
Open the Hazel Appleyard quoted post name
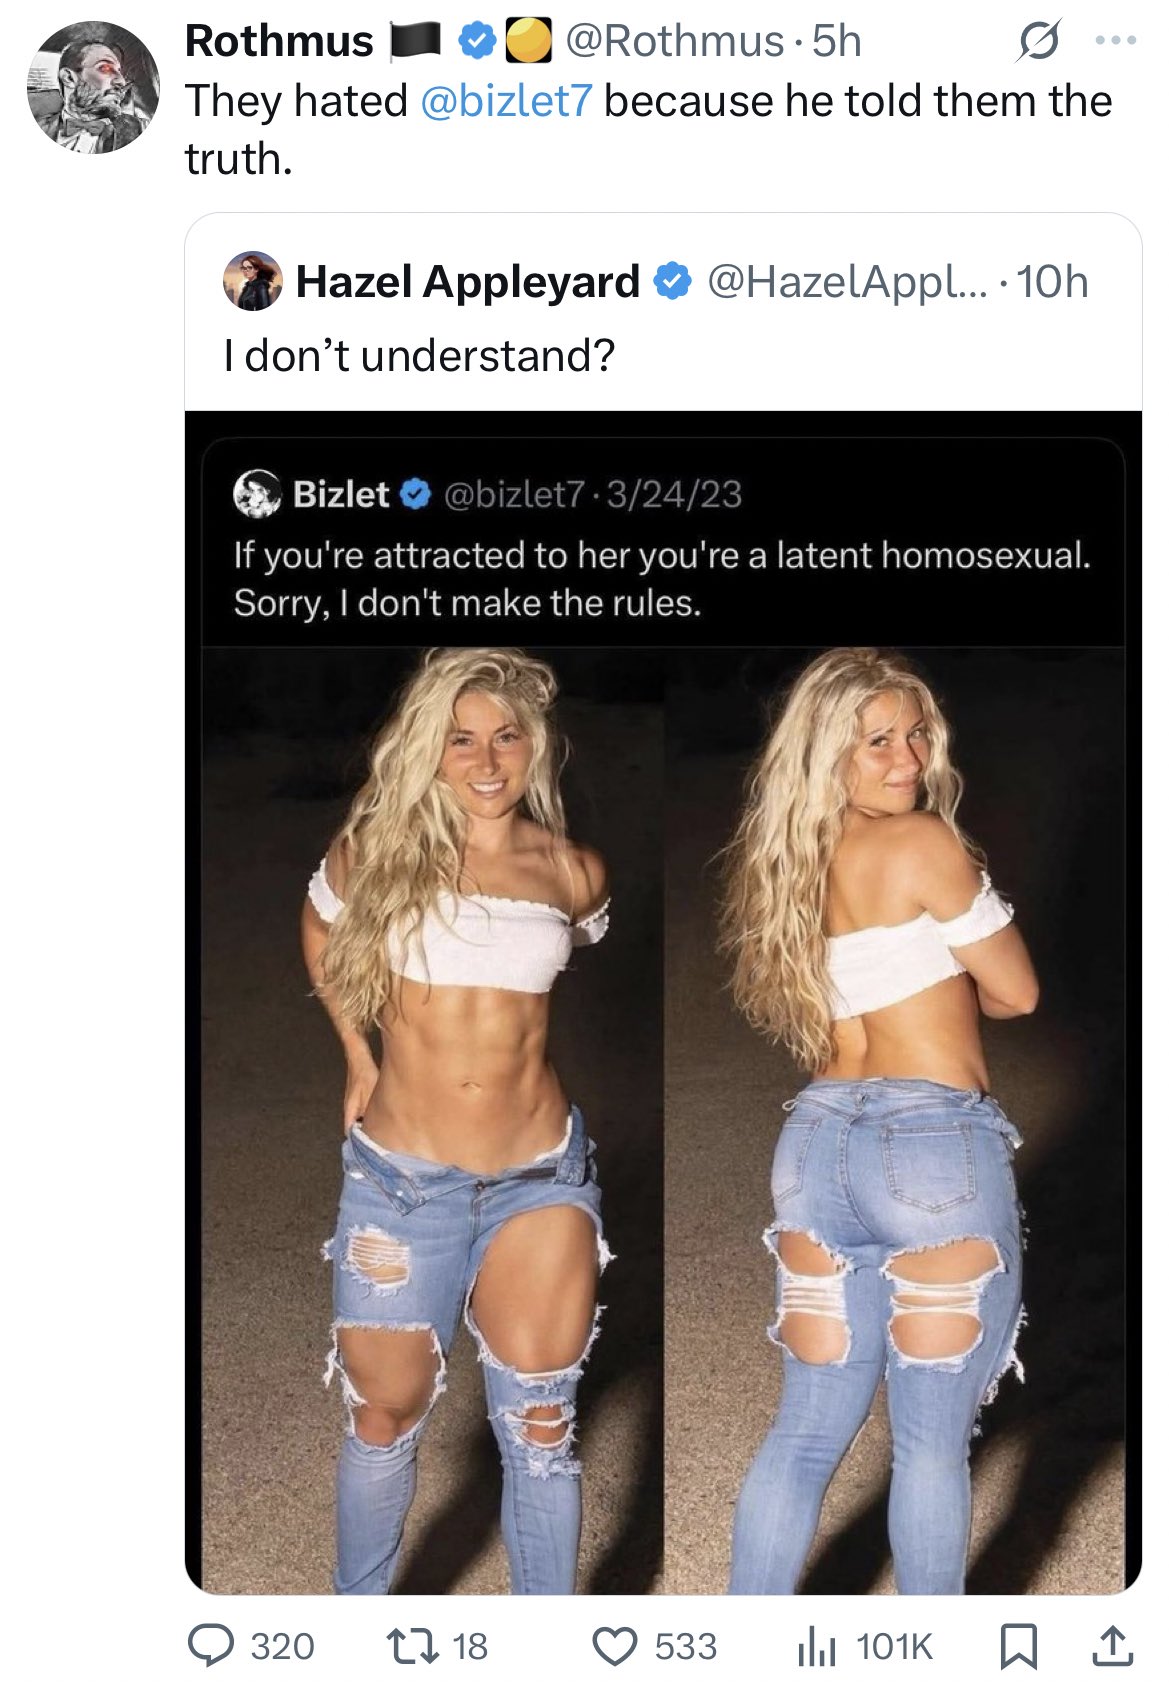[x=467, y=282]
